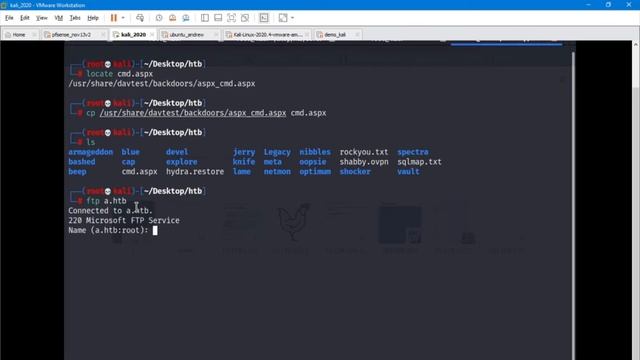Viewport: 640px width, 360px height.
Task: Click 'cmd.aspx' in the ls listing
Action: [x=139, y=172]
